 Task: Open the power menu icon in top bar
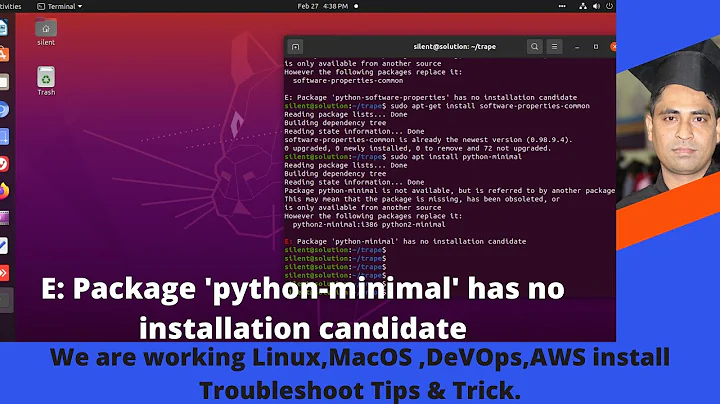tap(609, 6)
